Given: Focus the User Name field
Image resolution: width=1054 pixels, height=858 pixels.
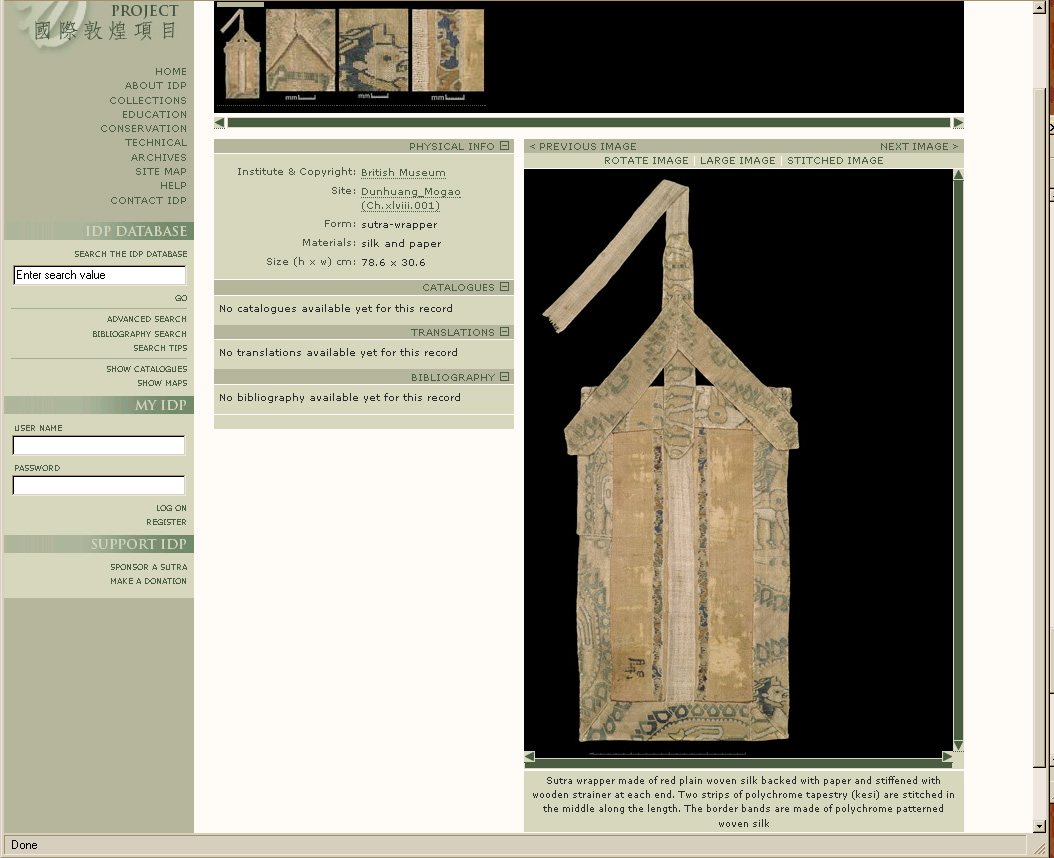Looking at the screenshot, I should 99,445.
